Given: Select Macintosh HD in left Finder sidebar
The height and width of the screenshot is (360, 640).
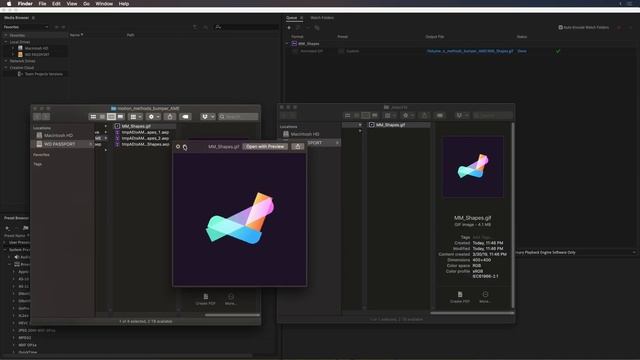Looking at the screenshot, I should tap(58, 135).
